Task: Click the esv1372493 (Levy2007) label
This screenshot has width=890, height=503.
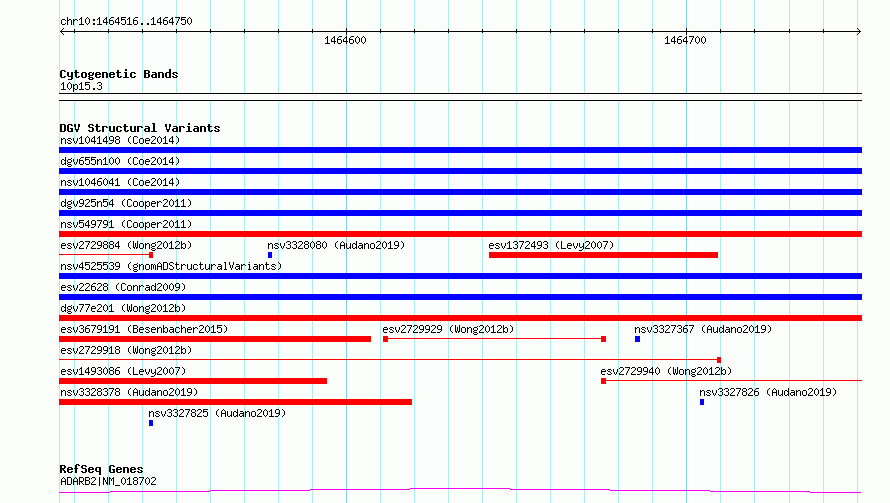Action: 551,245
